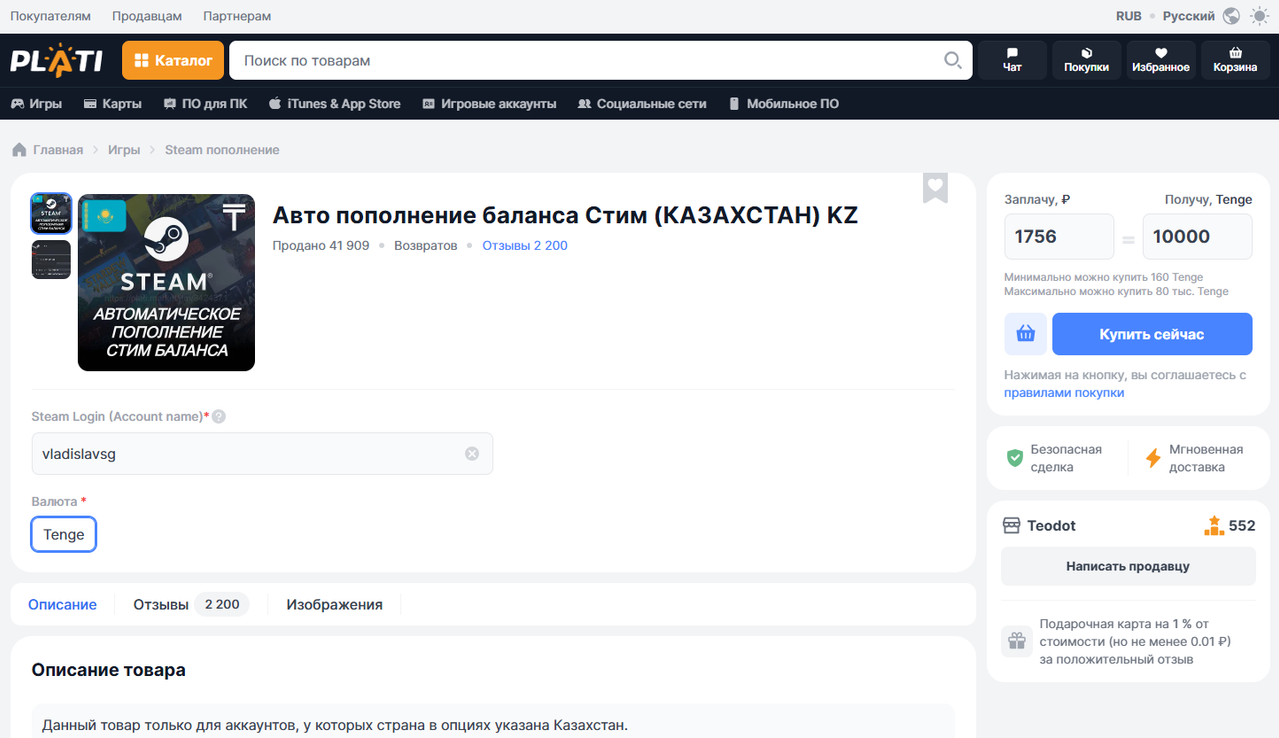Open the Русский language selector
The width and height of the screenshot is (1279, 738).
(1189, 16)
